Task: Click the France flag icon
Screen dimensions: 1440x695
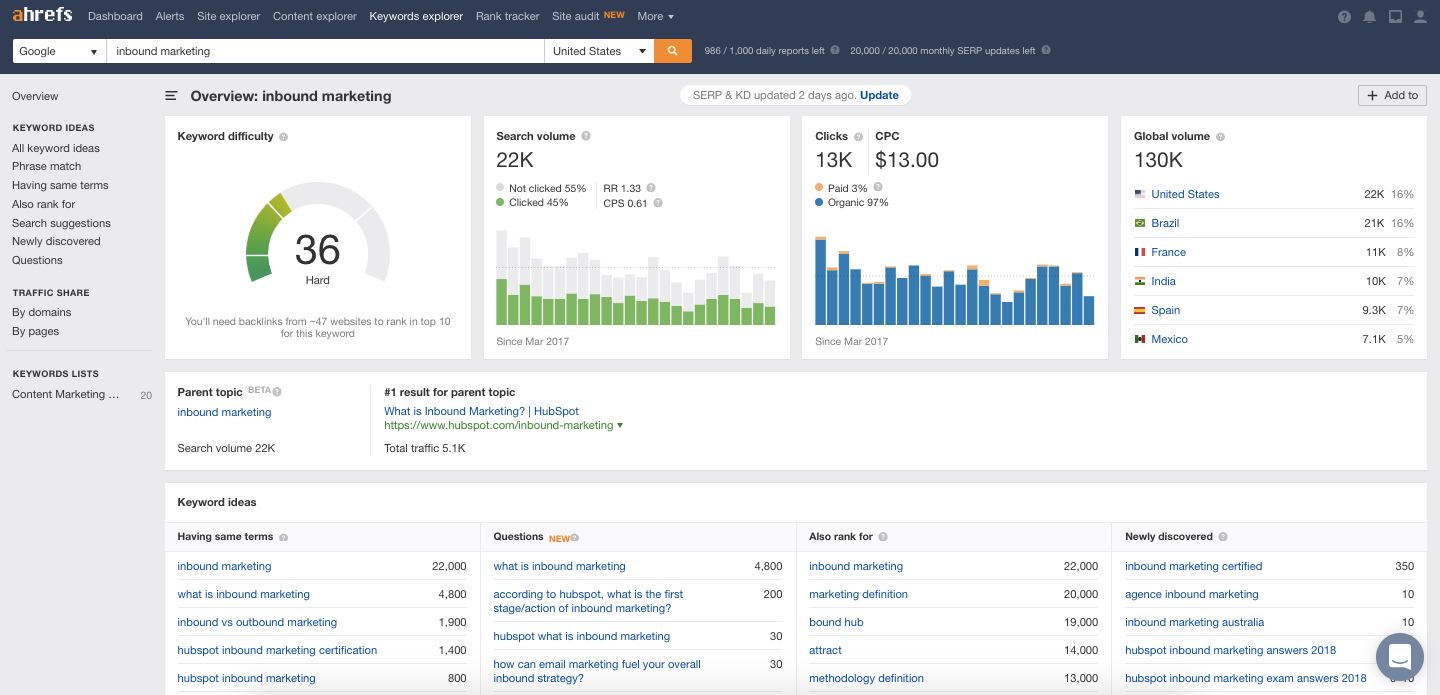Action: [1140, 252]
